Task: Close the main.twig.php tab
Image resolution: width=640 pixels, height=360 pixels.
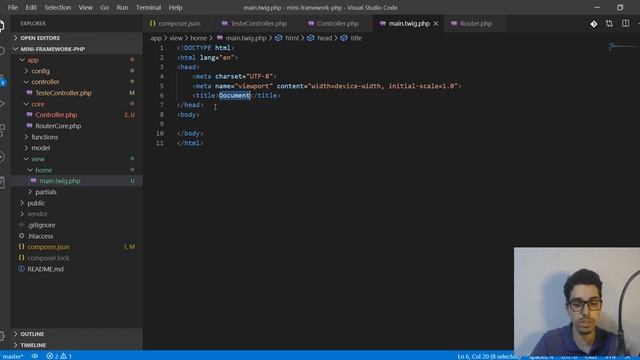Action: coord(436,24)
